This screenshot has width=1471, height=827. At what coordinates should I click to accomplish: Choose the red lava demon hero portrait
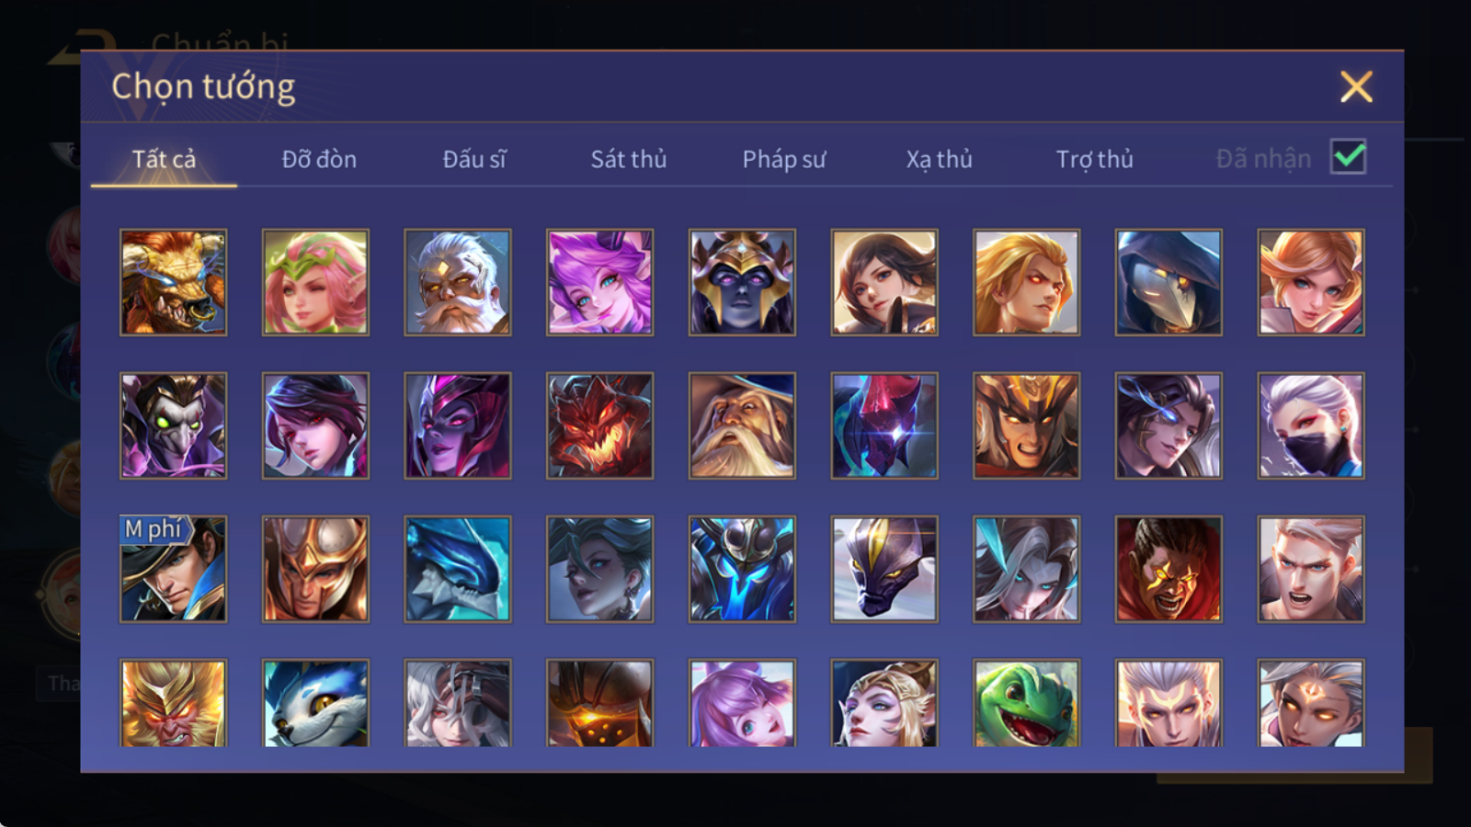pyautogui.click(x=600, y=426)
